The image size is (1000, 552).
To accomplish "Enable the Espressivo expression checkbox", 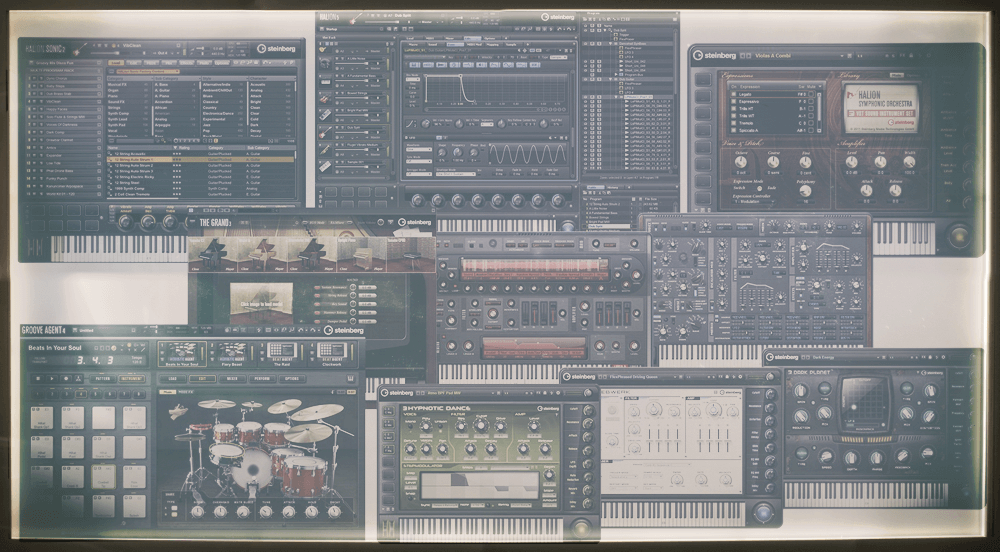I will click(733, 101).
